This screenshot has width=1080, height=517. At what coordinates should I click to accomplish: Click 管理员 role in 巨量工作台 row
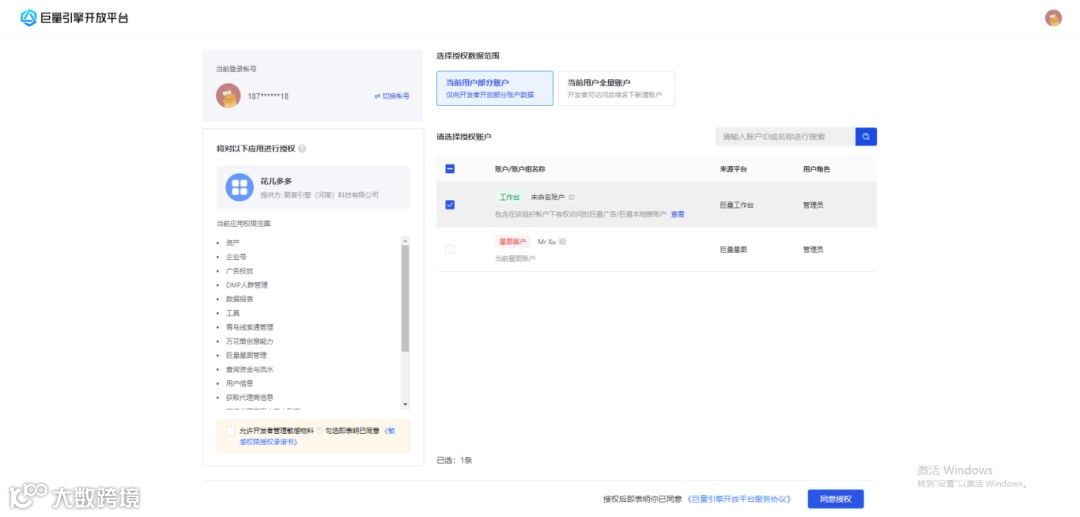813,205
